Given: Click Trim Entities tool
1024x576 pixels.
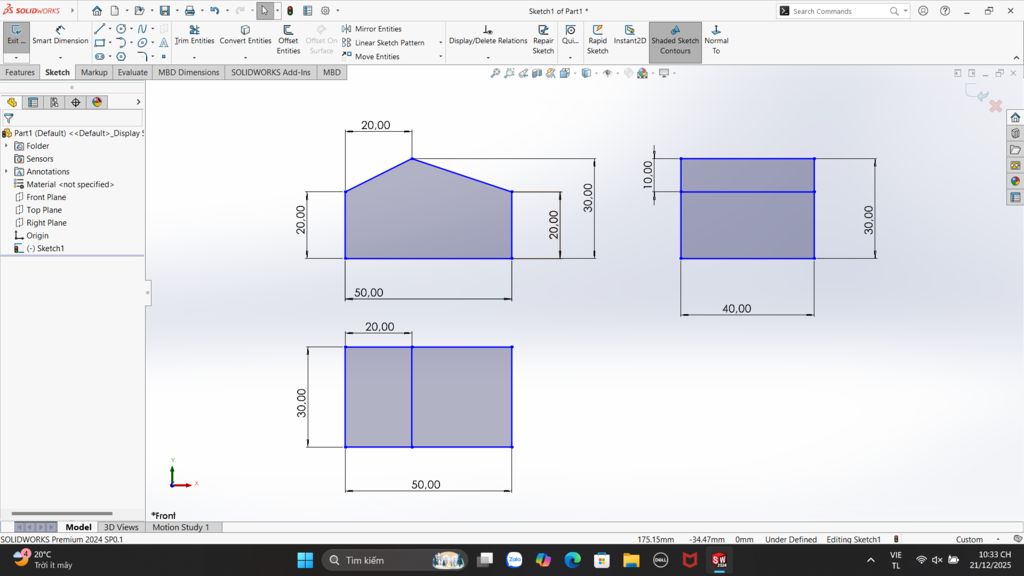Looking at the screenshot, I should [x=194, y=35].
